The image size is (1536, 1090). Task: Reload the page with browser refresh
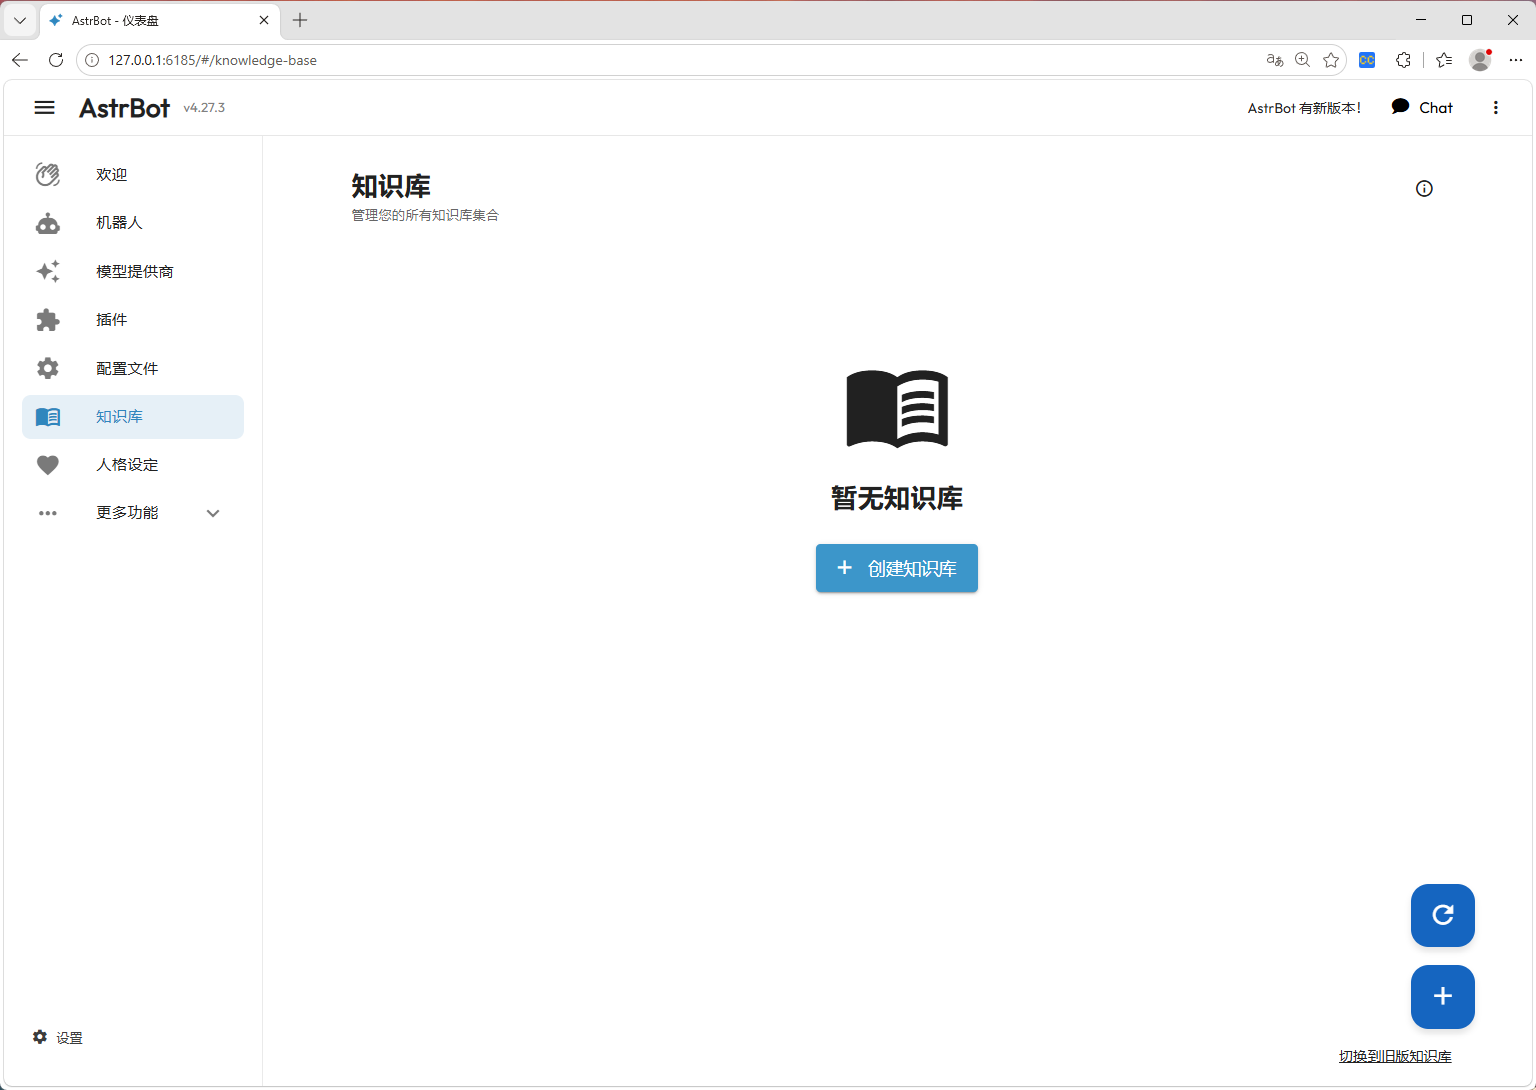point(56,60)
